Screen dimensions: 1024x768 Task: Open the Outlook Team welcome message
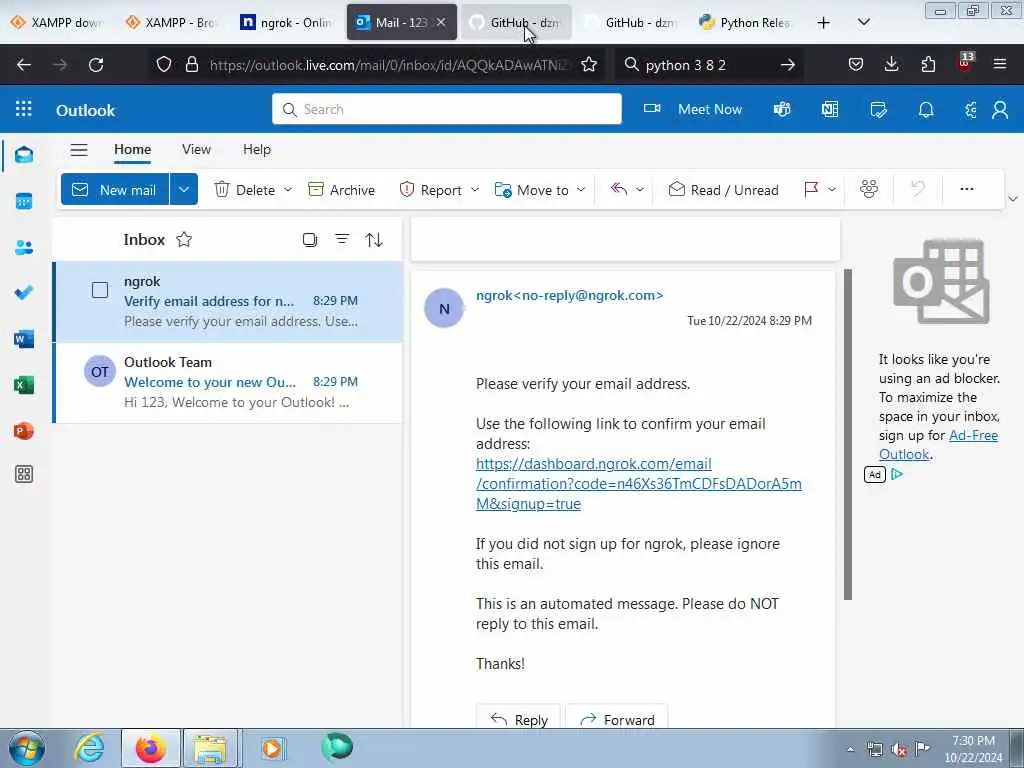click(228, 383)
